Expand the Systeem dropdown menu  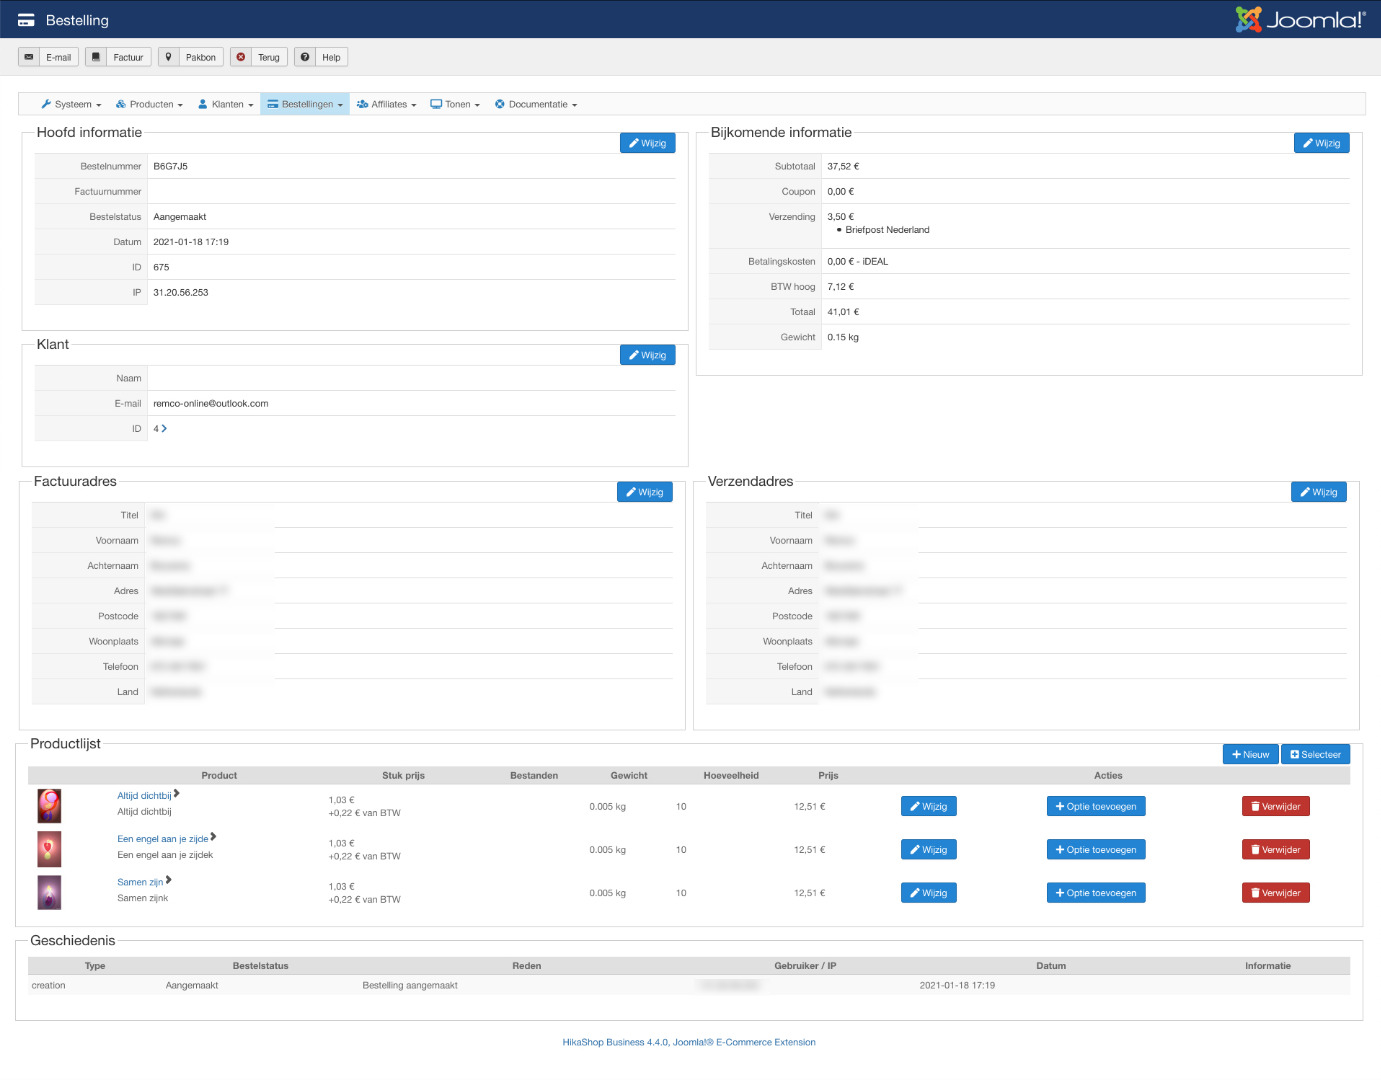click(71, 104)
